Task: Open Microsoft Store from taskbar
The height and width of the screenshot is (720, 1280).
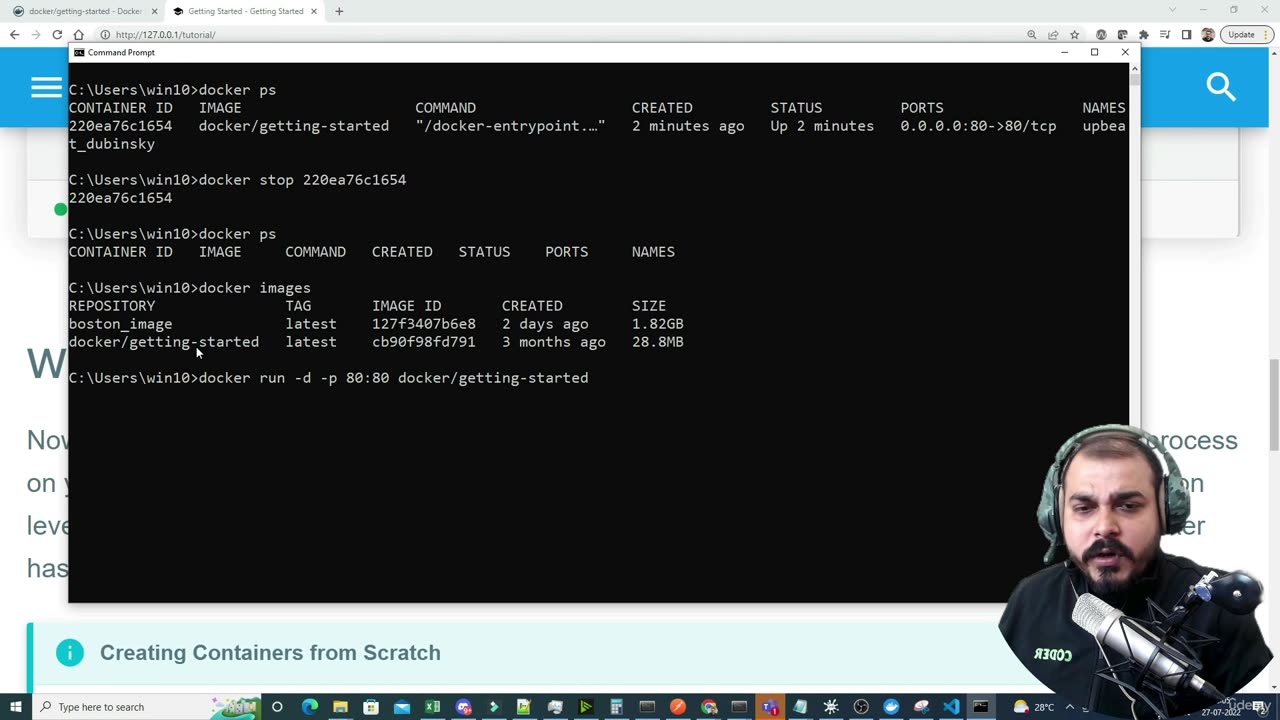Action: click(x=371, y=707)
